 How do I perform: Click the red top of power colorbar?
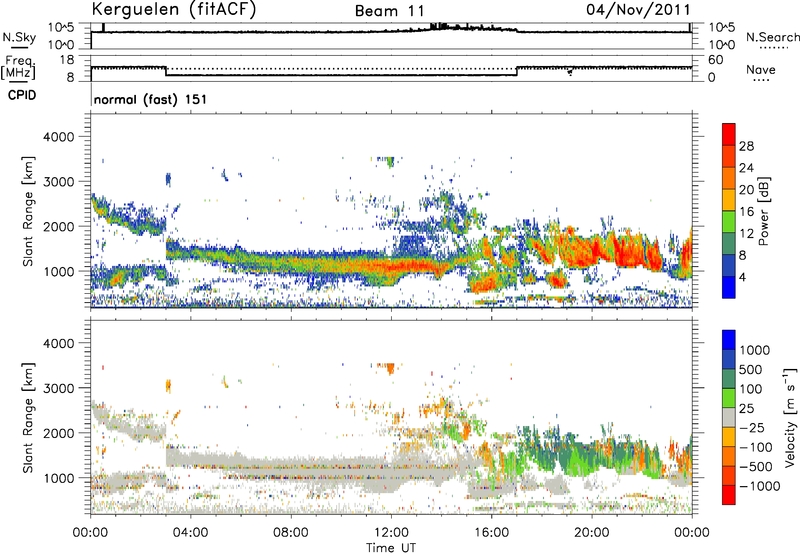click(729, 134)
